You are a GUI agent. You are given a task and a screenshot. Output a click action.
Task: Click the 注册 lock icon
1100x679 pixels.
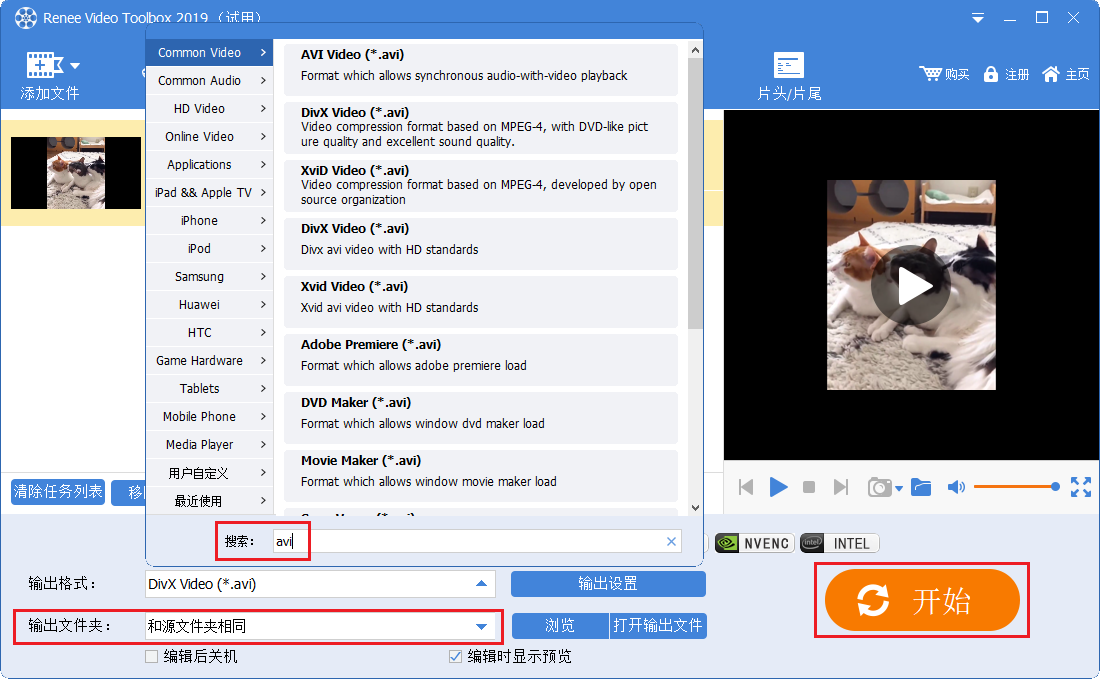(x=991, y=74)
